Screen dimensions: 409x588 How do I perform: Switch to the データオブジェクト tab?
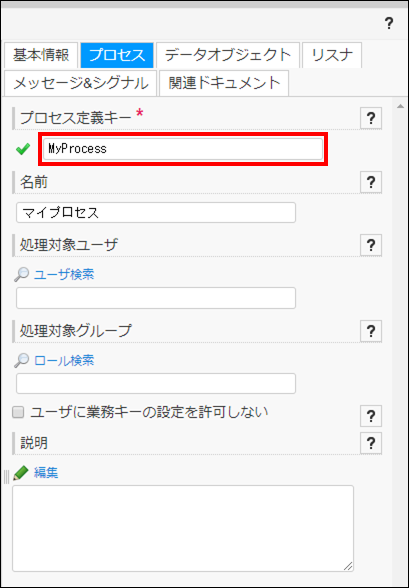(228, 55)
